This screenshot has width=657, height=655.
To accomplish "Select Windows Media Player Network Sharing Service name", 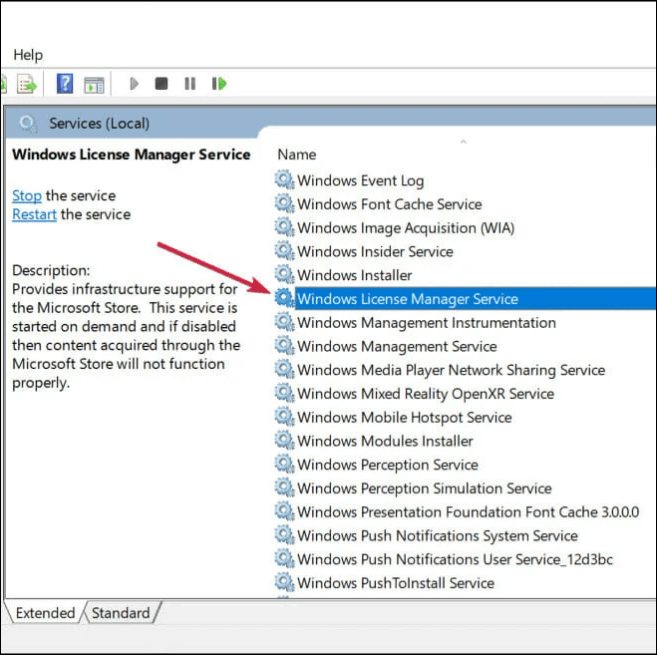I will (451, 370).
